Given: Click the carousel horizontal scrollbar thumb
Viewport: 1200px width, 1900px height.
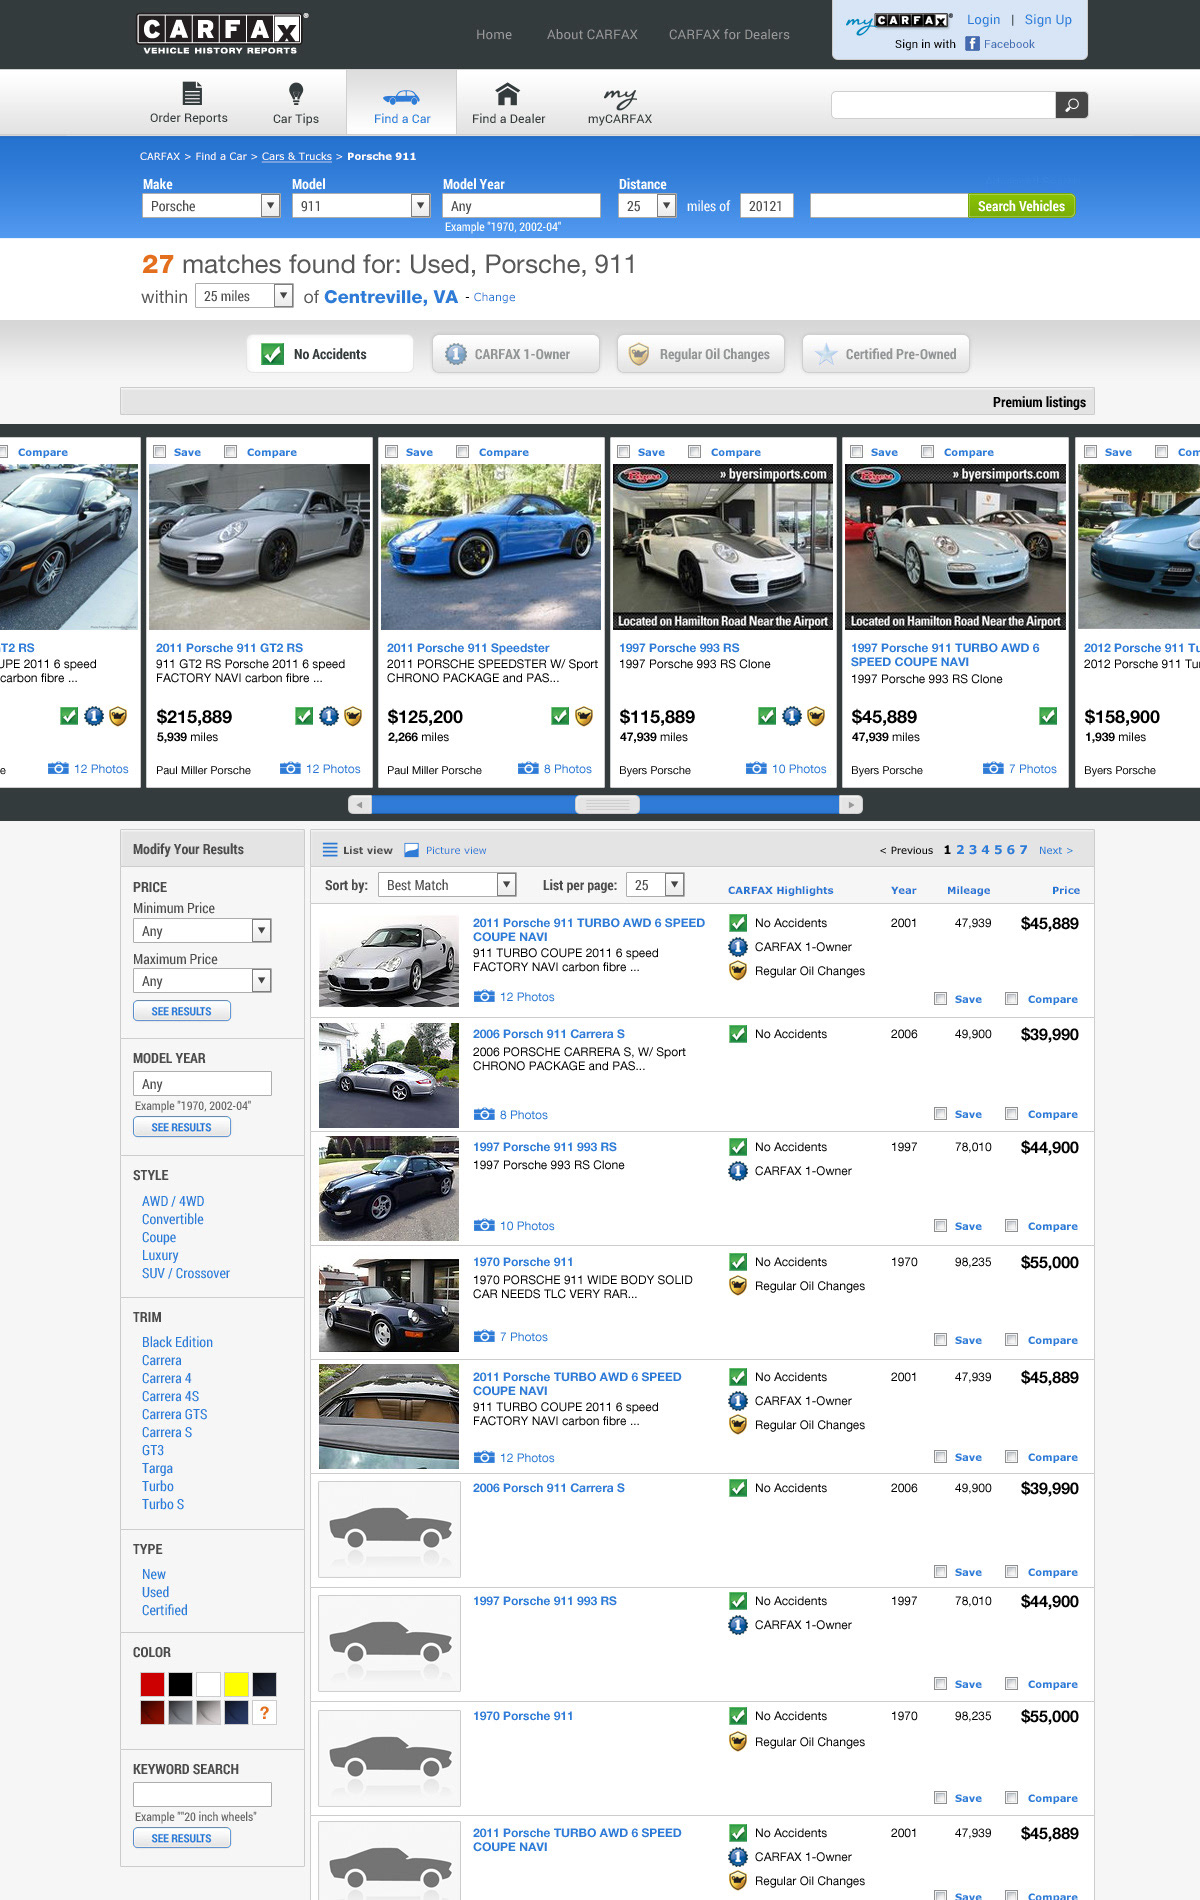Looking at the screenshot, I should (608, 804).
